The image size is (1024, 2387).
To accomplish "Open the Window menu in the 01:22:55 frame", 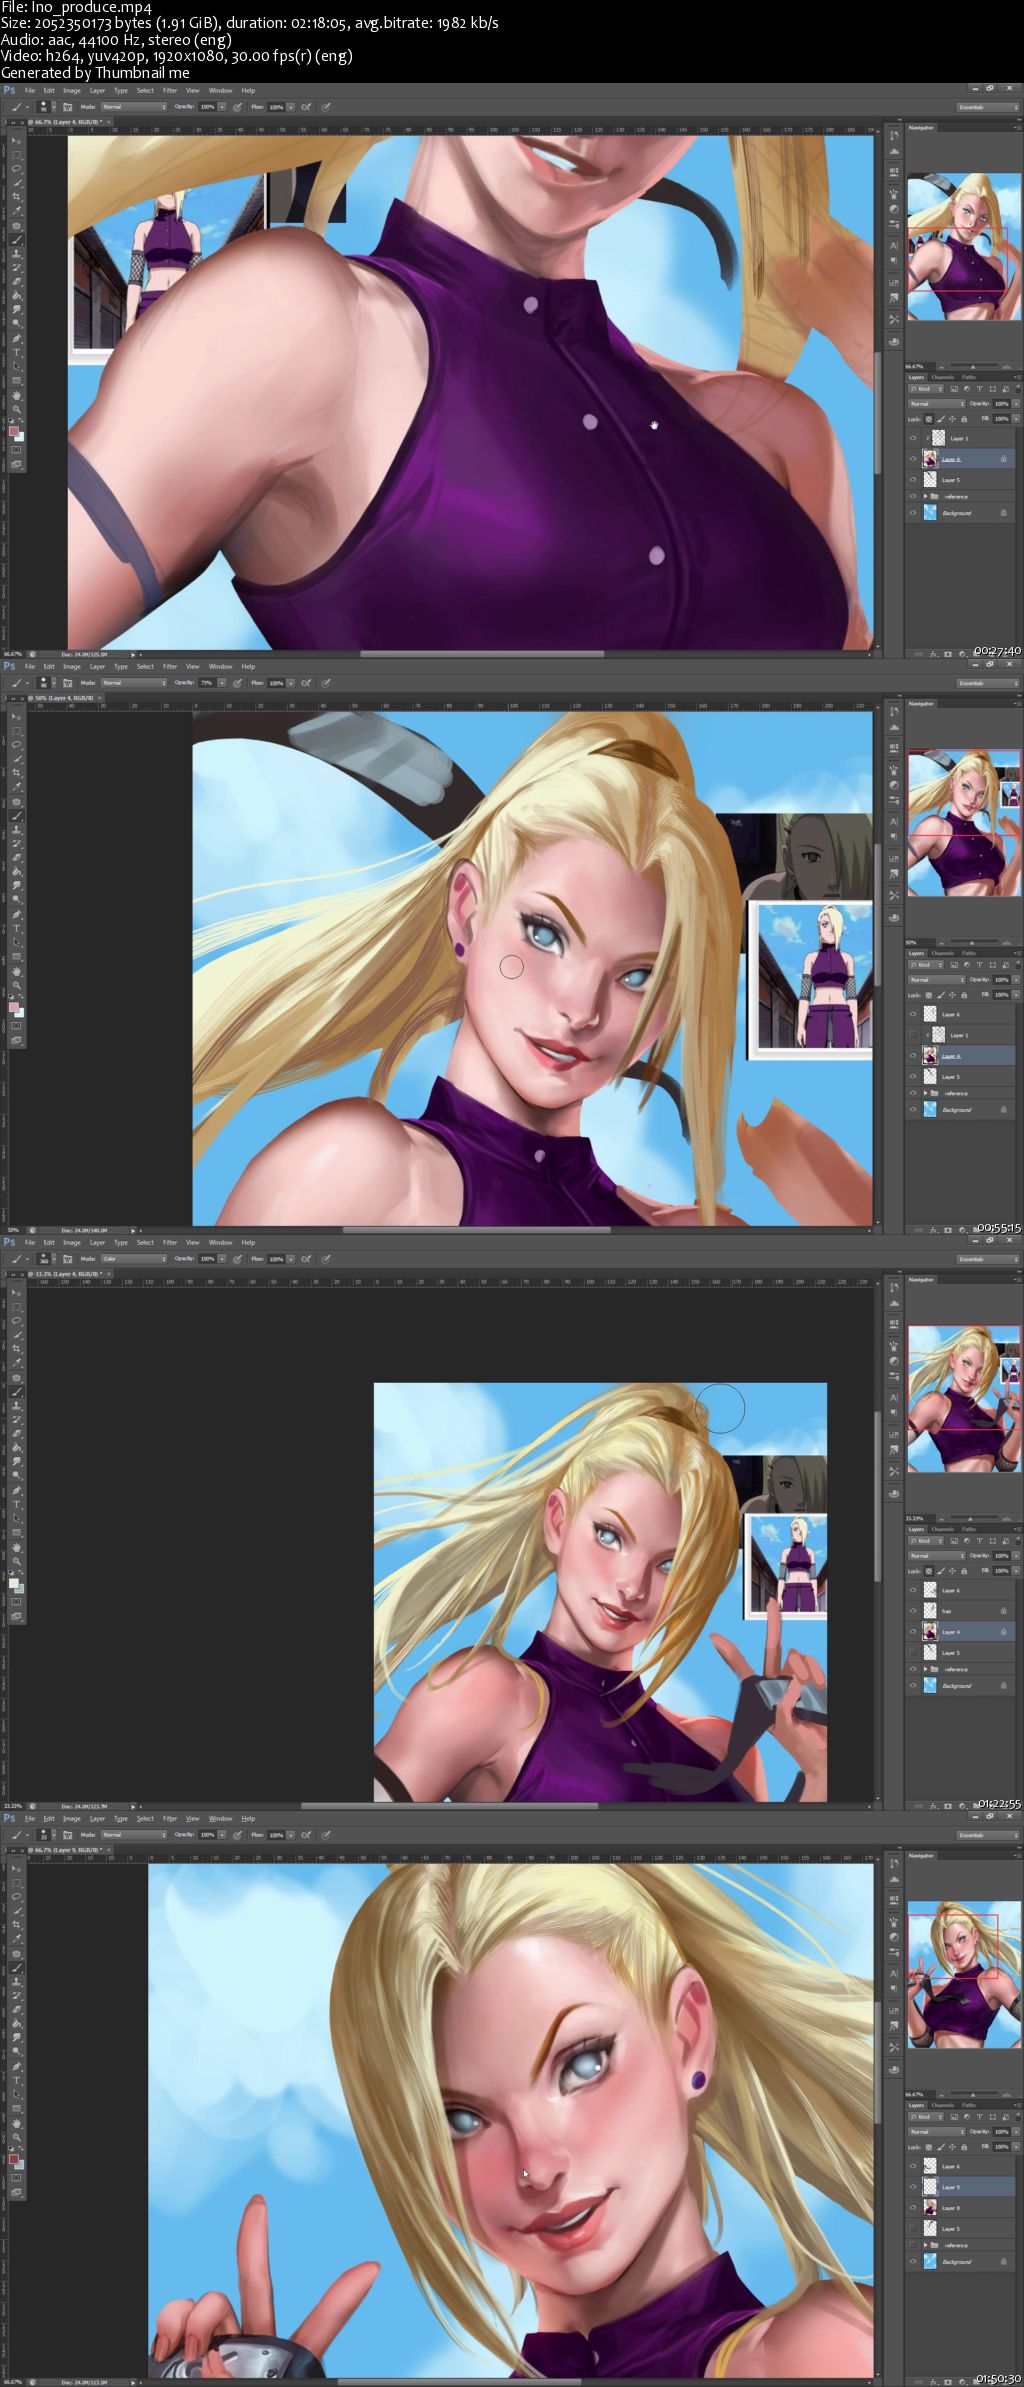I will [220, 1242].
